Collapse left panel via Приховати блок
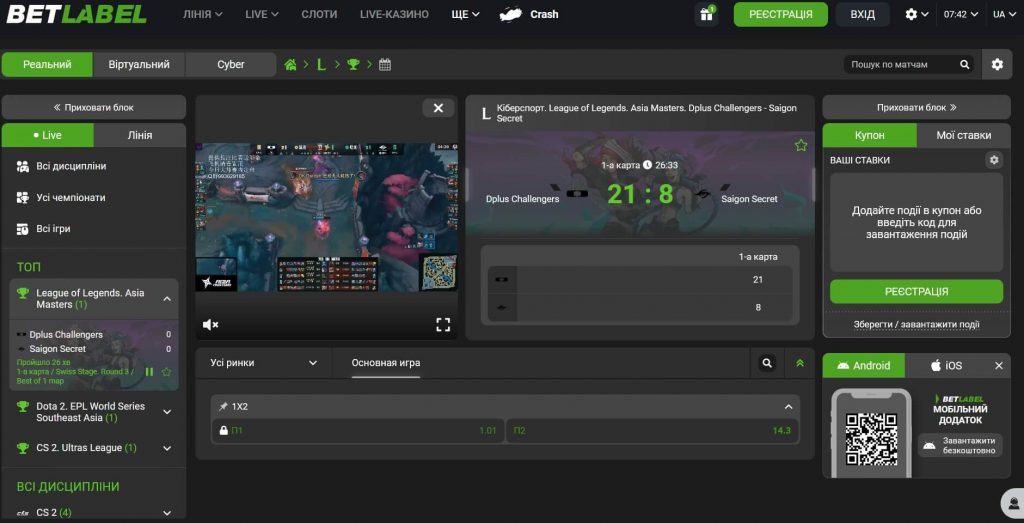The image size is (1024, 523). [93, 107]
